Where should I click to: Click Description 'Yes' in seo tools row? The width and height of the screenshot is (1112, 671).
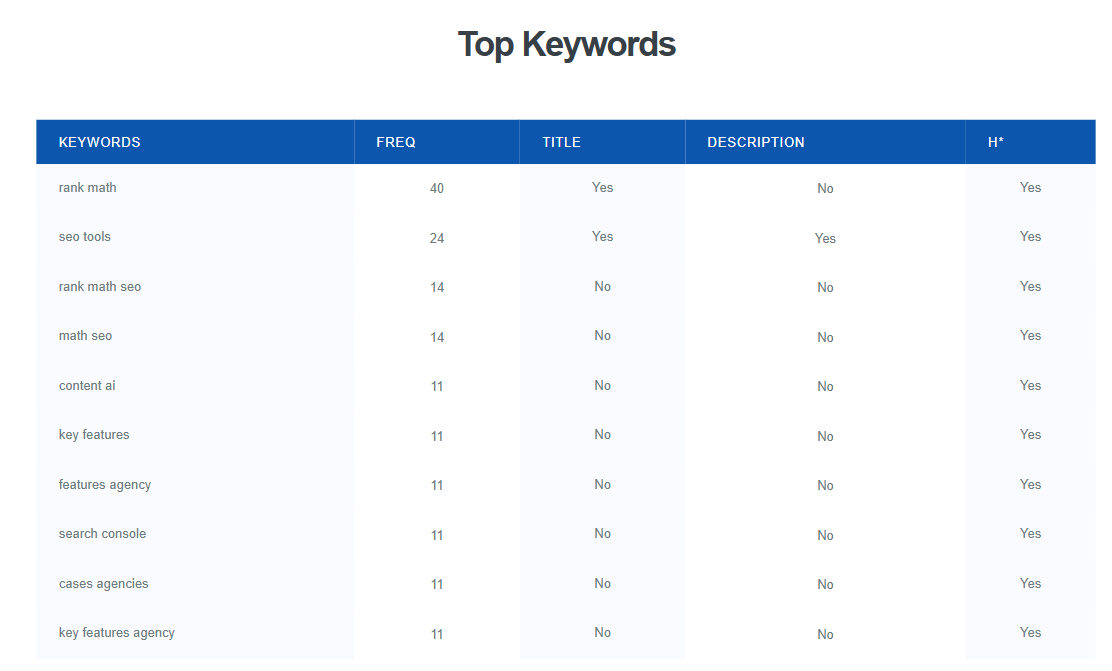(x=825, y=238)
